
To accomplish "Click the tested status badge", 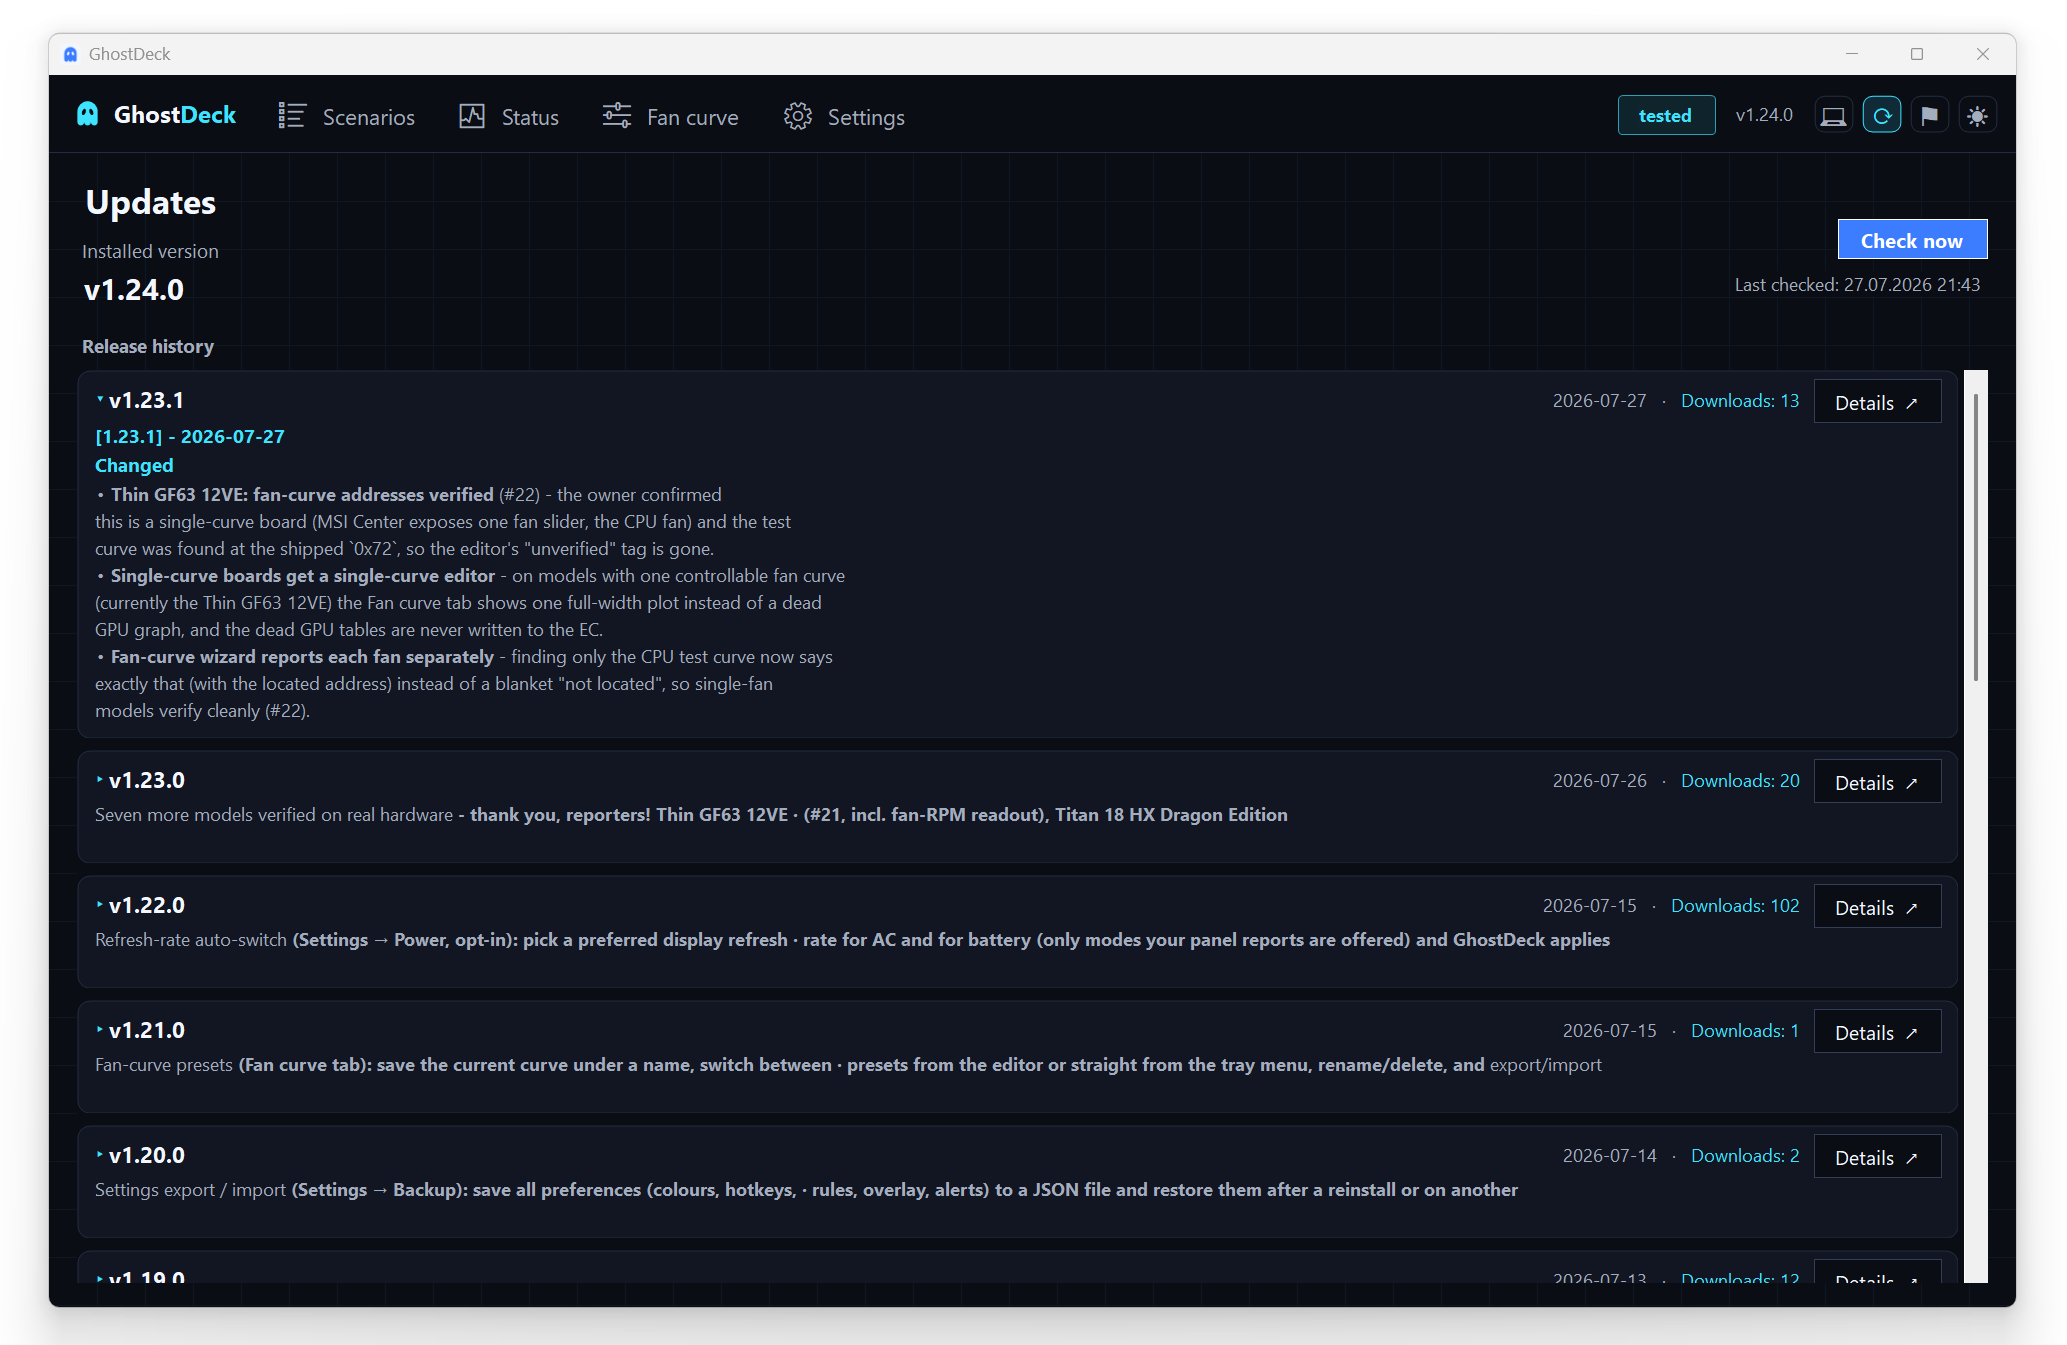I will point(1666,115).
